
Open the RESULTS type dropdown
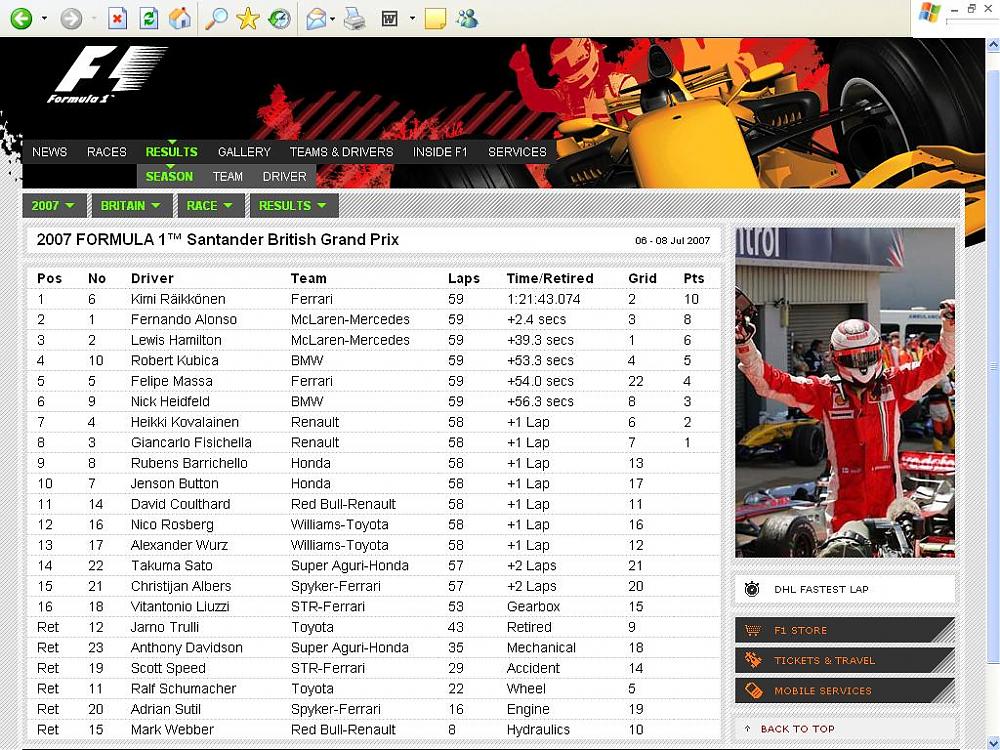coord(292,205)
